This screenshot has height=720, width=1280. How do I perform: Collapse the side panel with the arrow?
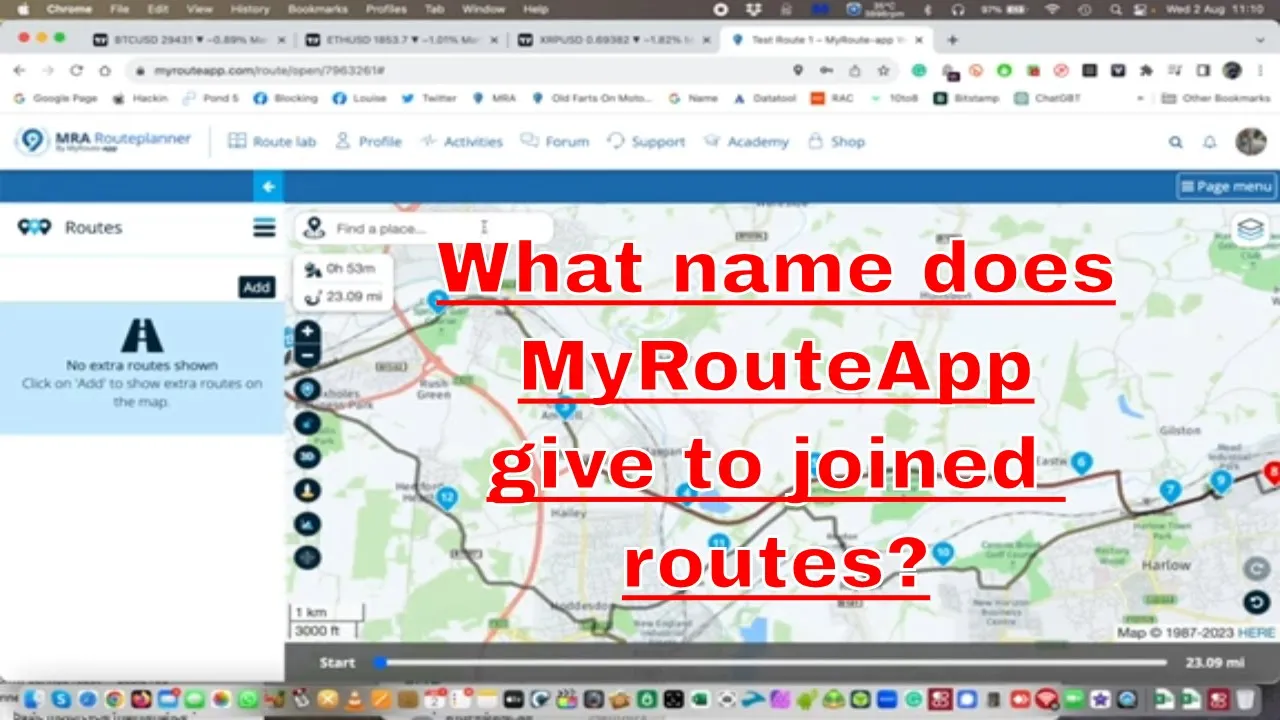268,186
